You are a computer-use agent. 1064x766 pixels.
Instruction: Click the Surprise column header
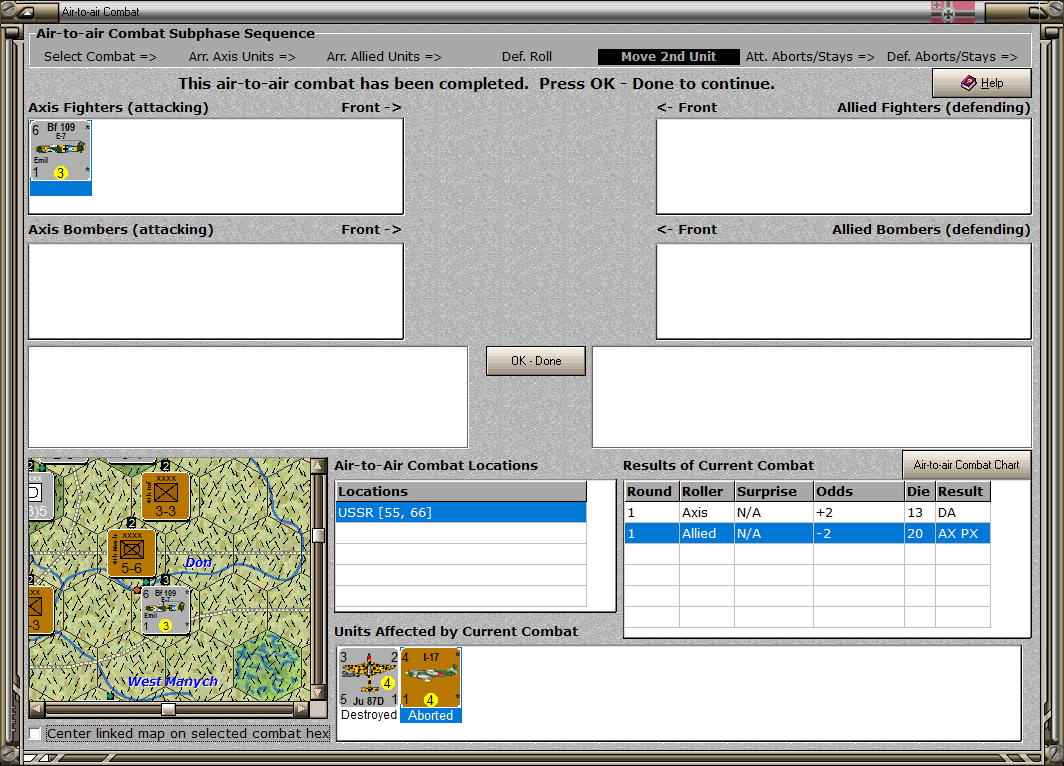[774, 491]
